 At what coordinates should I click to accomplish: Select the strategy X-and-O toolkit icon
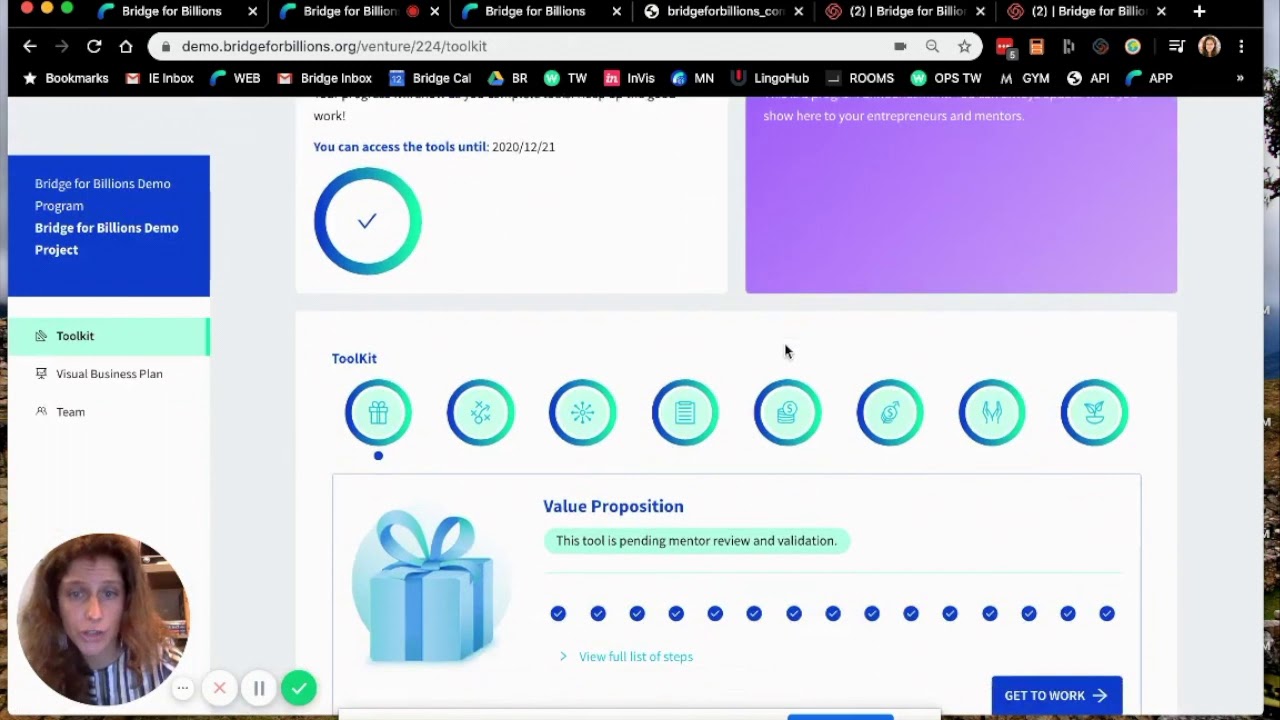(481, 412)
